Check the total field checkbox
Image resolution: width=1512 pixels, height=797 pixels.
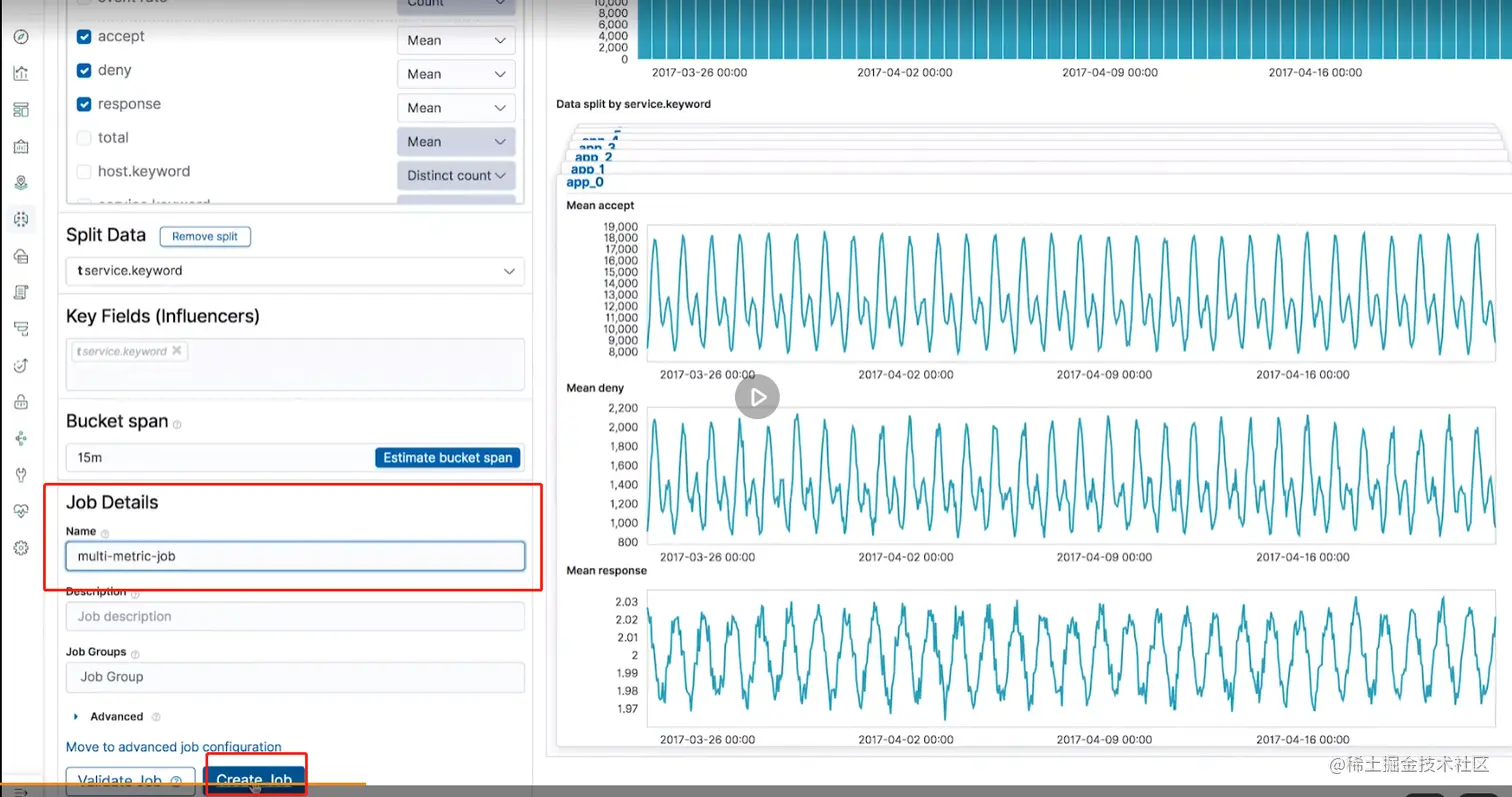(84, 138)
